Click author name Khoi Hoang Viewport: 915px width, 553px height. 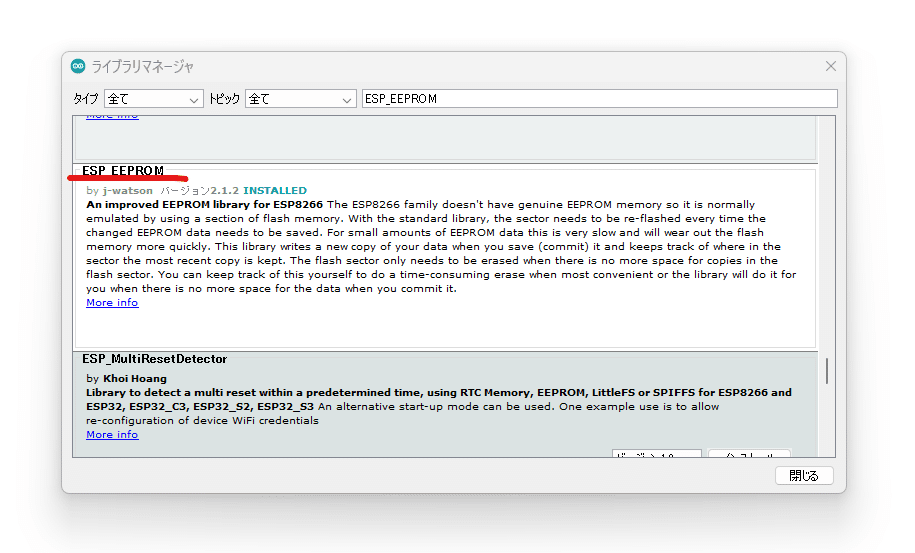(135, 379)
